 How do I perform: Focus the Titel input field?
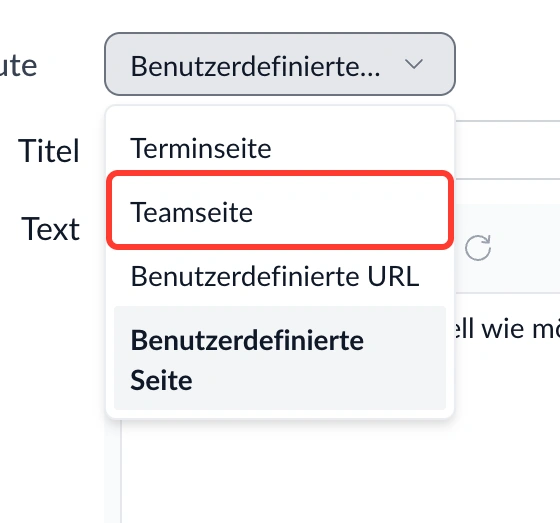(507, 150)
